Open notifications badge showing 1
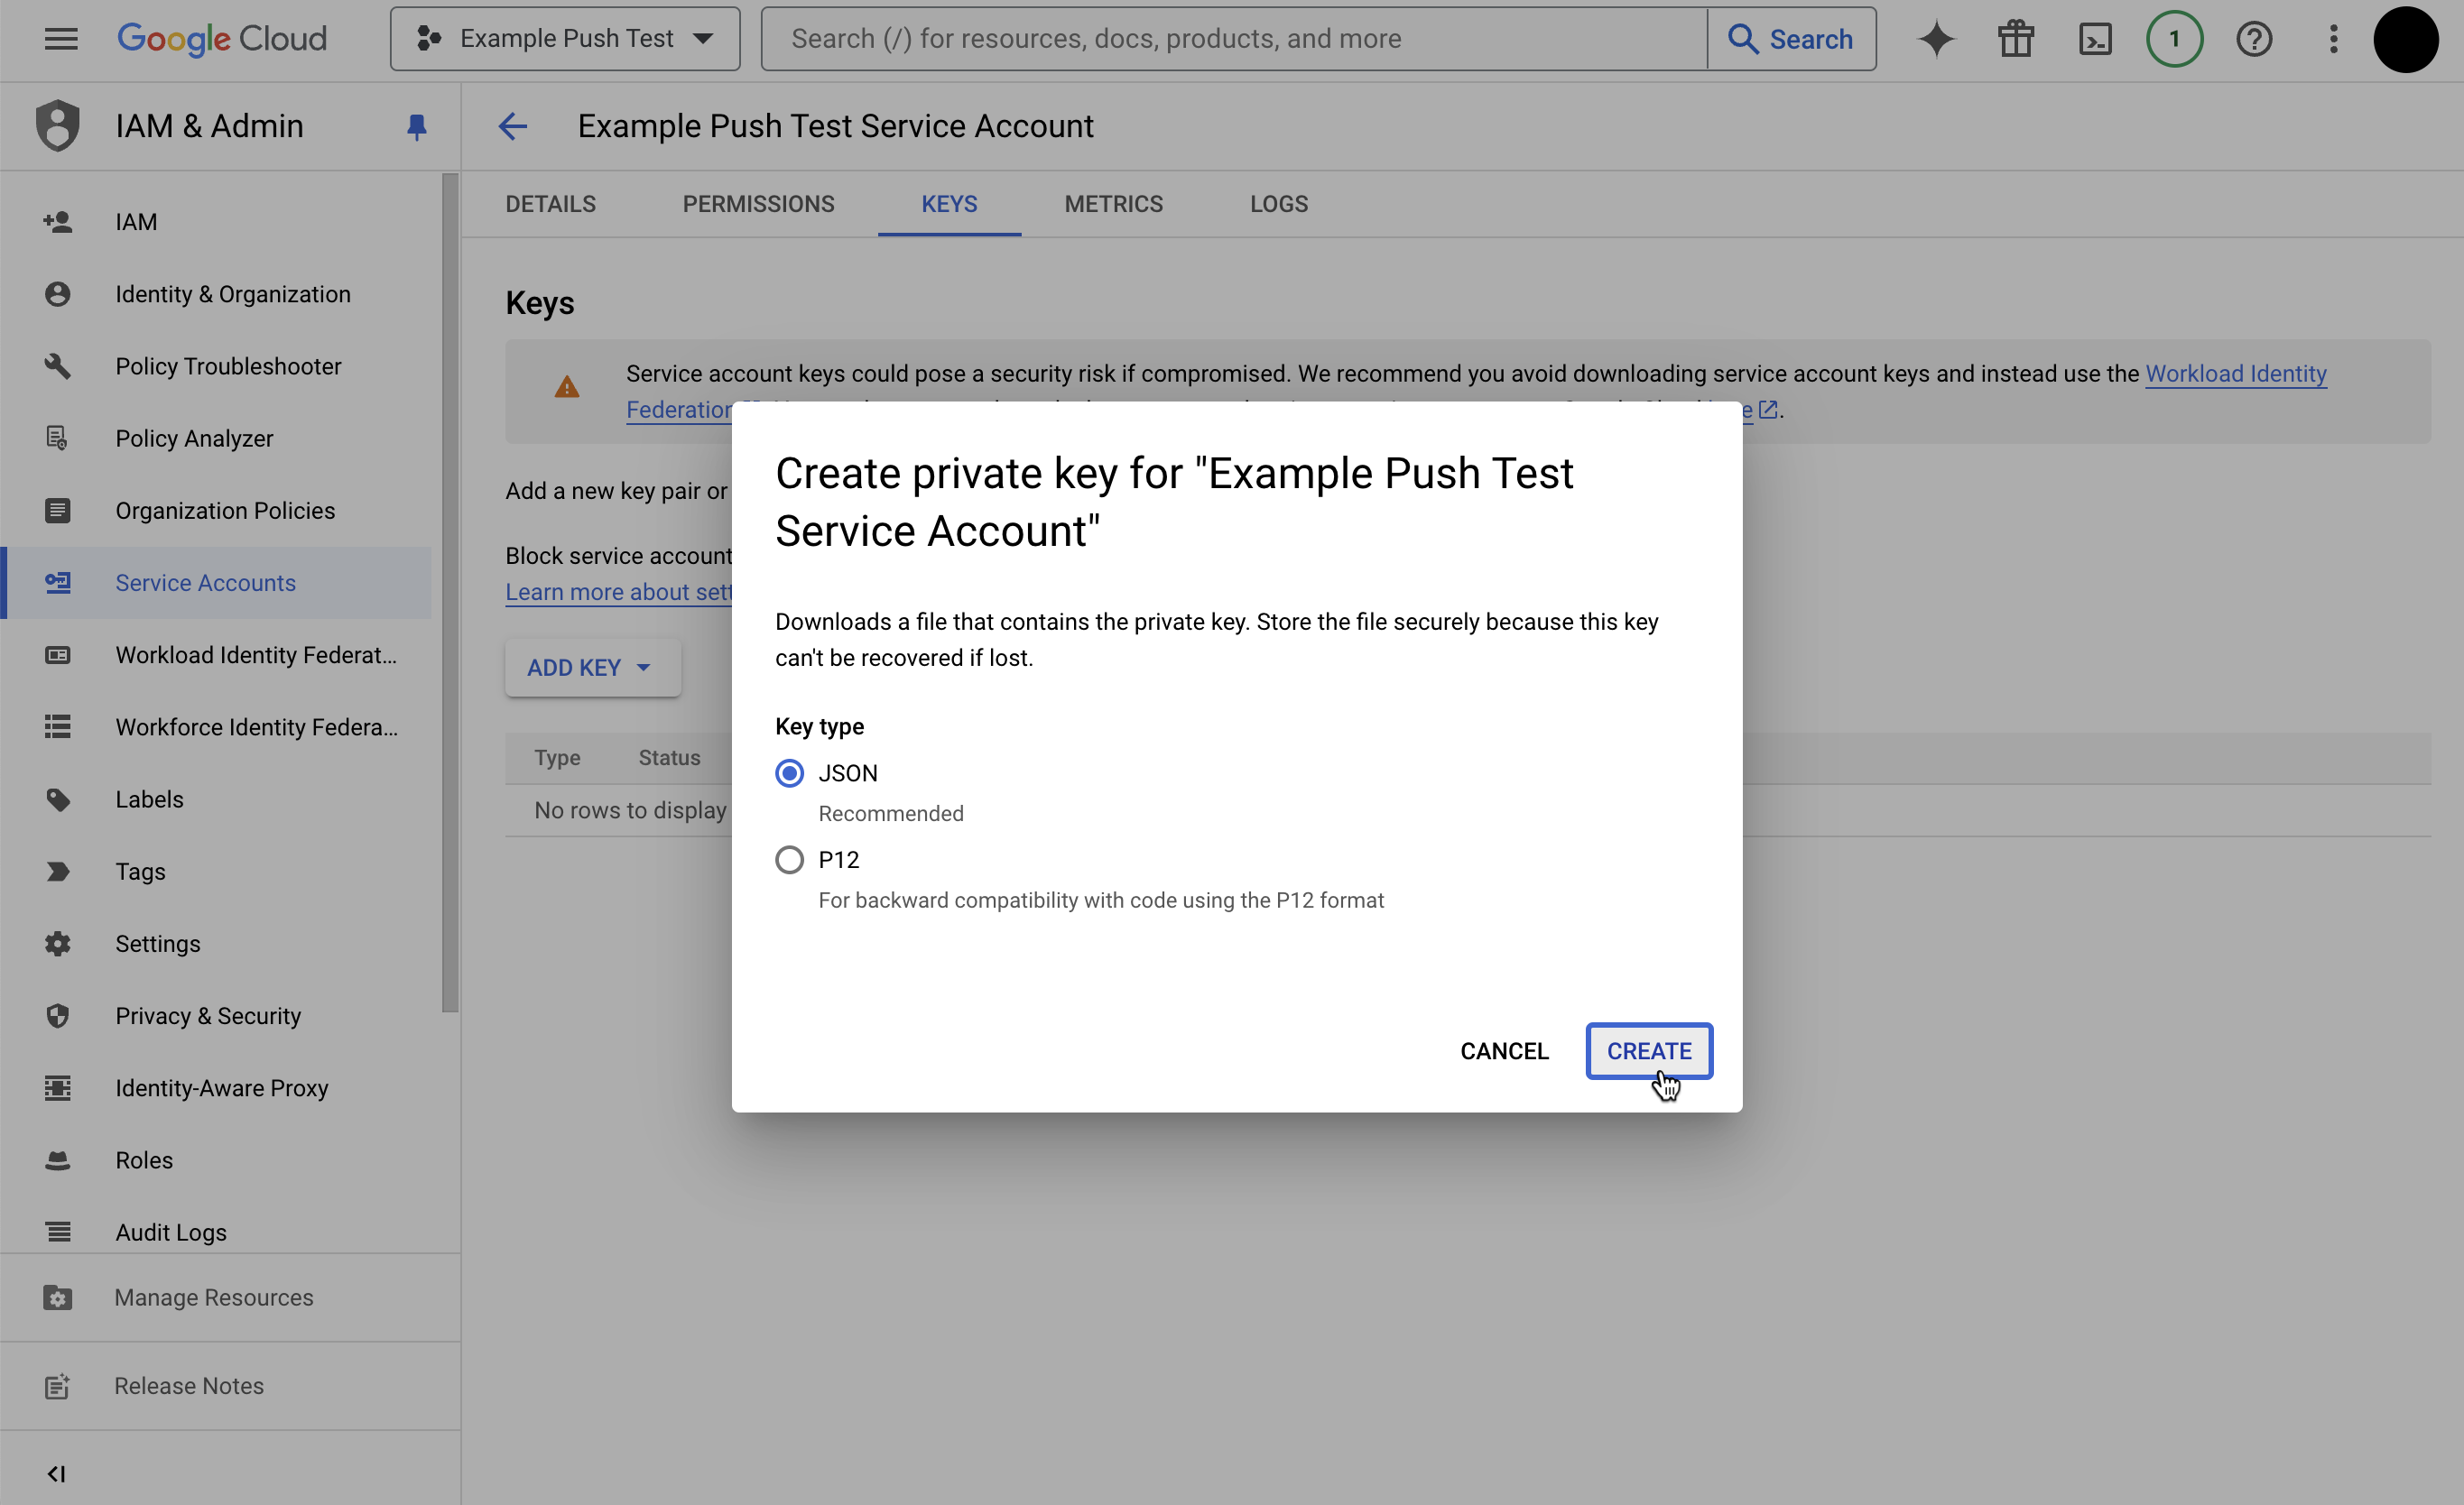This screenshot has width=2464, height=1505. coord(2174,39)
